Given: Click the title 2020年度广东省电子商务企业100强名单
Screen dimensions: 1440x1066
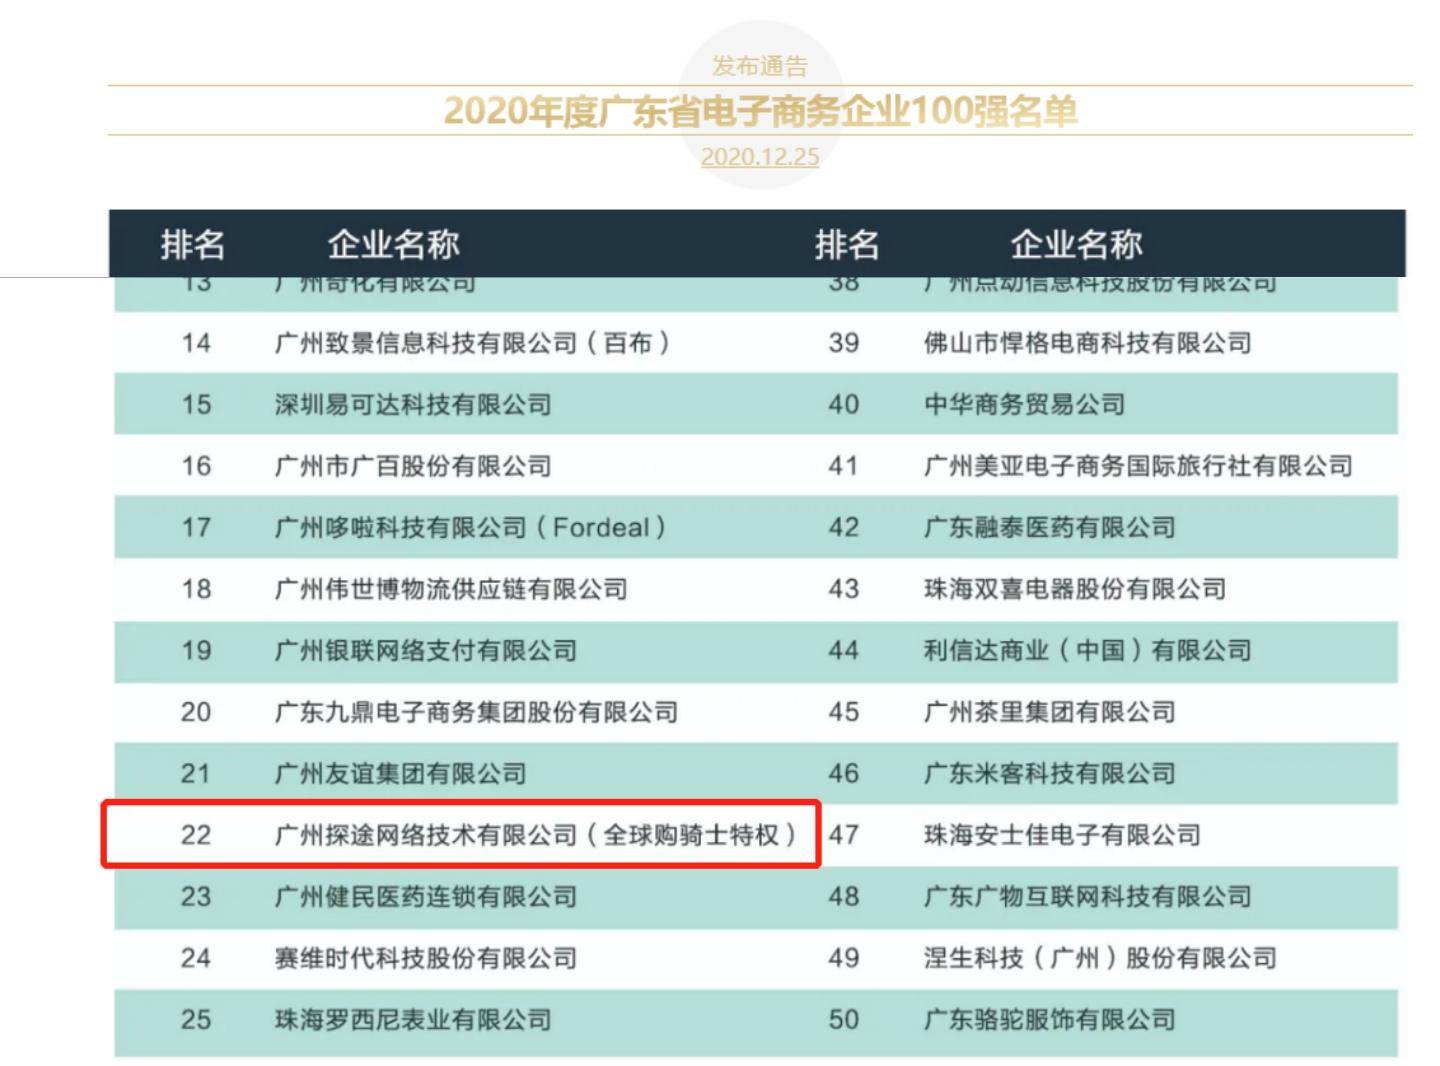Looking at the screenshot, I should (x=760, y=111).
